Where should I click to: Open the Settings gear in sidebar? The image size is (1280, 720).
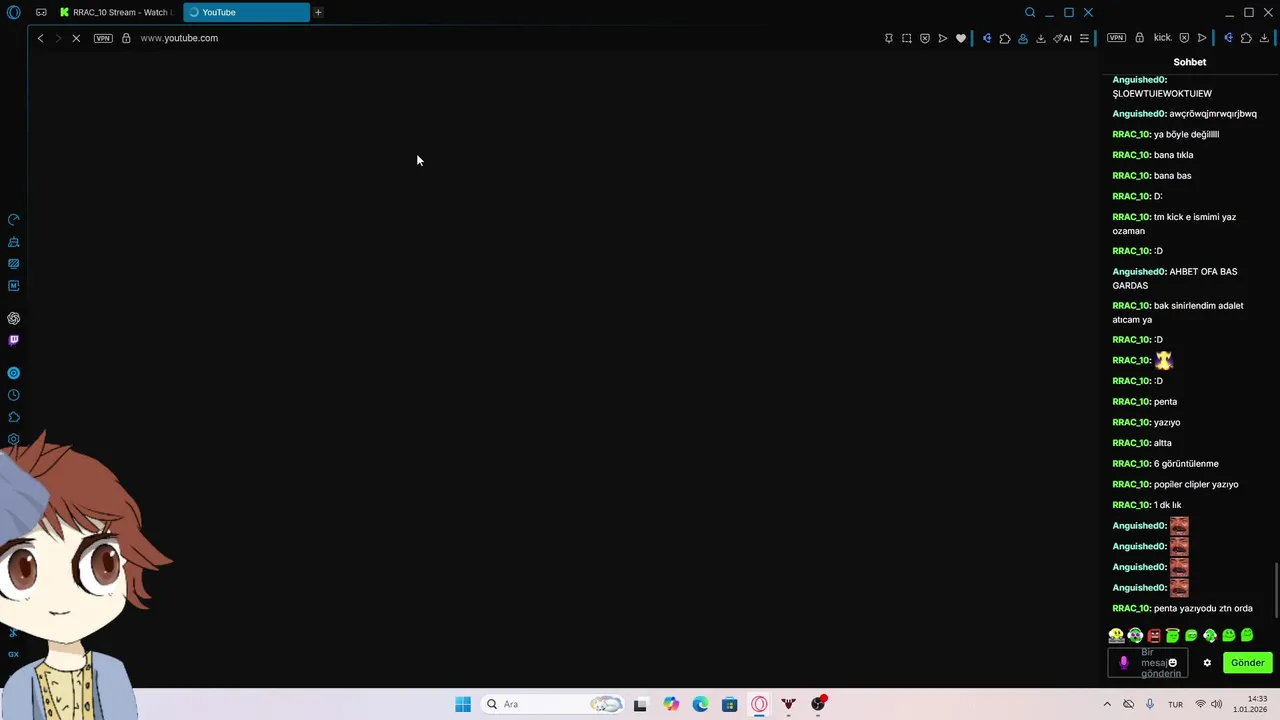14,439
